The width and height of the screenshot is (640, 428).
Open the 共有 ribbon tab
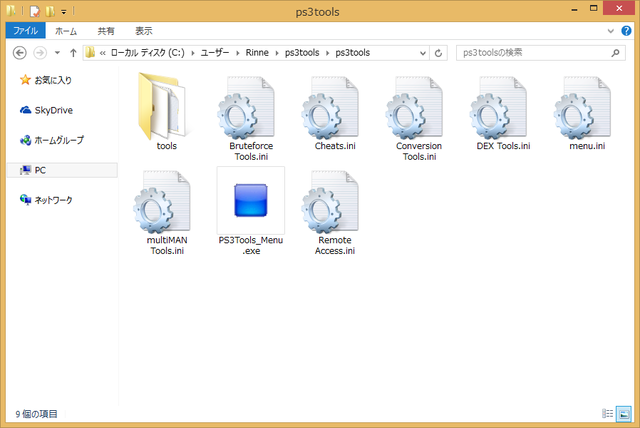point(106,31)
